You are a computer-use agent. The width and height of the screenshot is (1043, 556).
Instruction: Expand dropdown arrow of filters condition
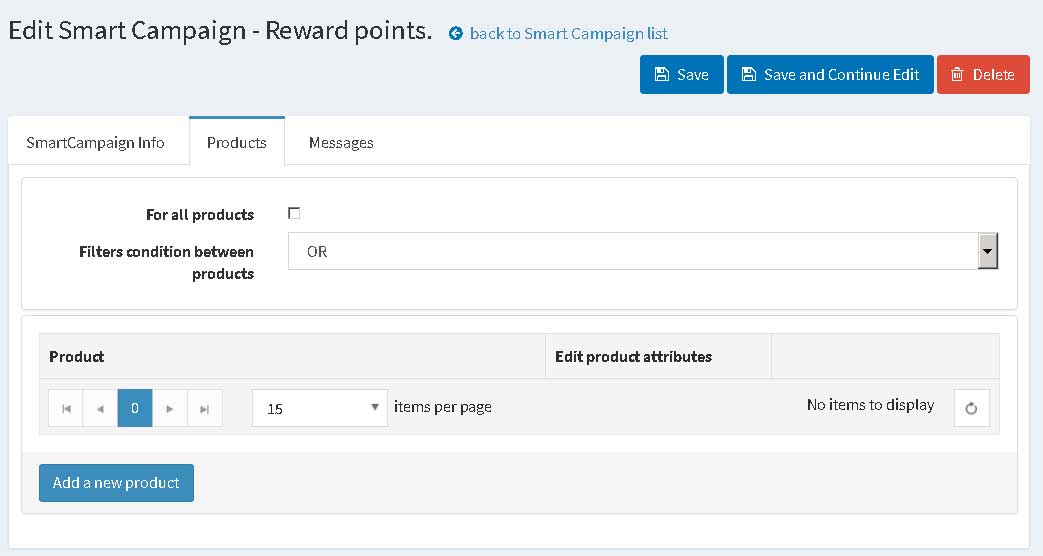pos(988,251)
